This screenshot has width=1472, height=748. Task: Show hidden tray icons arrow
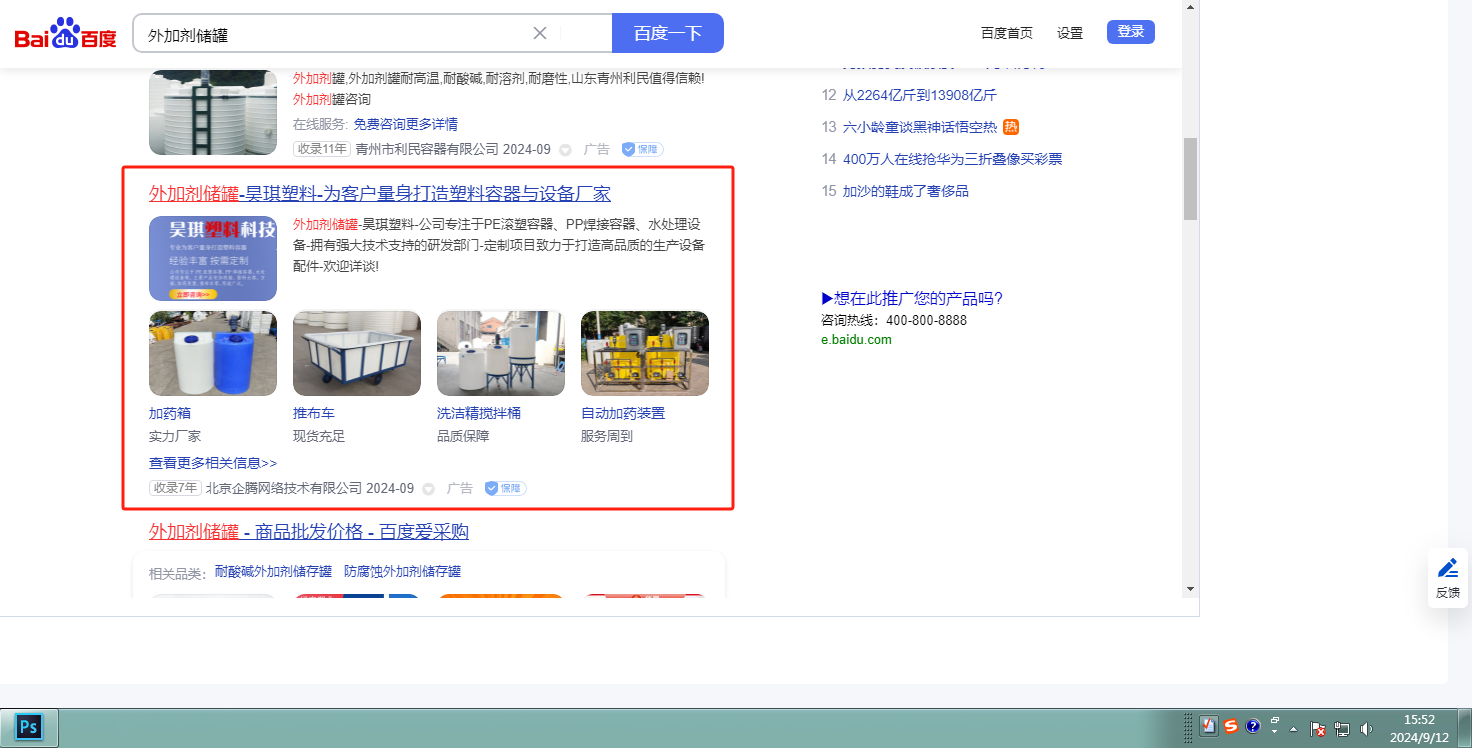[1294, 729]
